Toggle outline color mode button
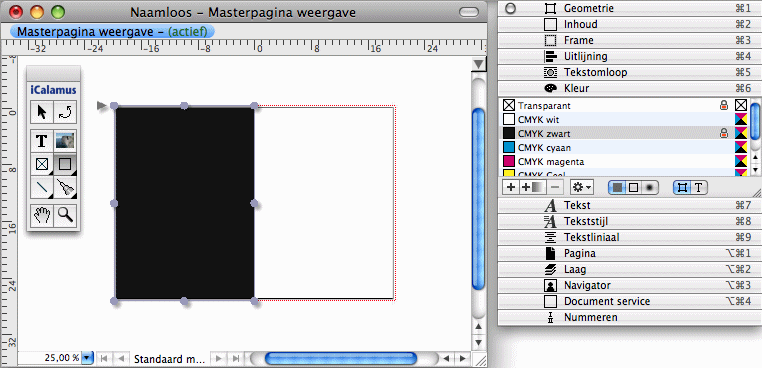This screenshot has width=762, height=368. click(x=633, y=187)
